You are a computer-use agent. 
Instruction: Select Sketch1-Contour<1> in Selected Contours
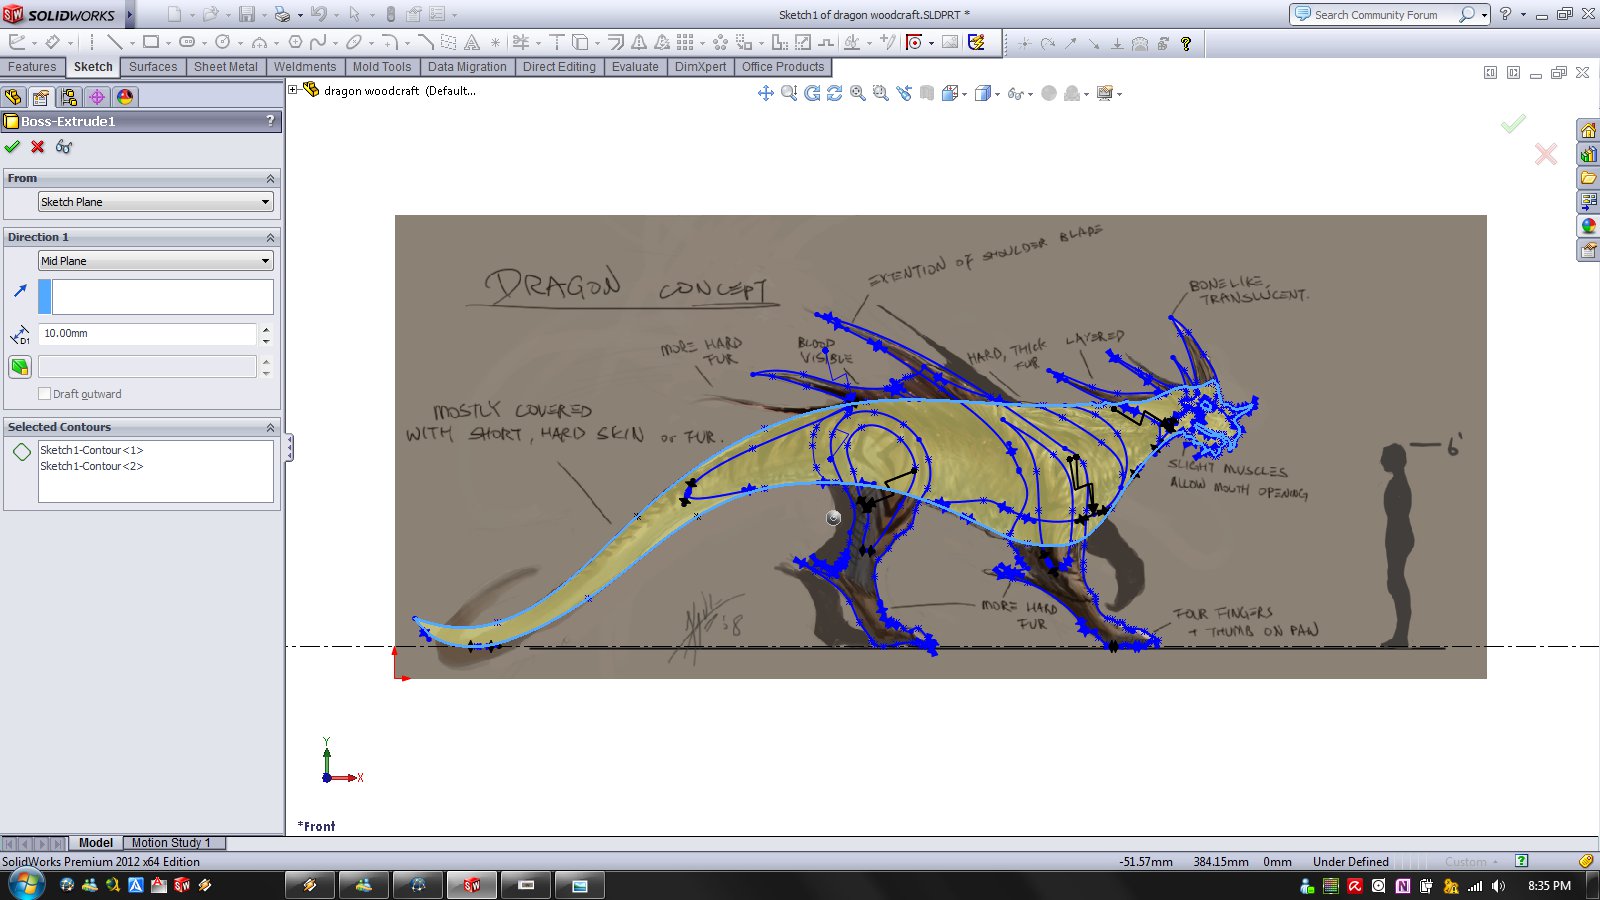tap(91, 450)
